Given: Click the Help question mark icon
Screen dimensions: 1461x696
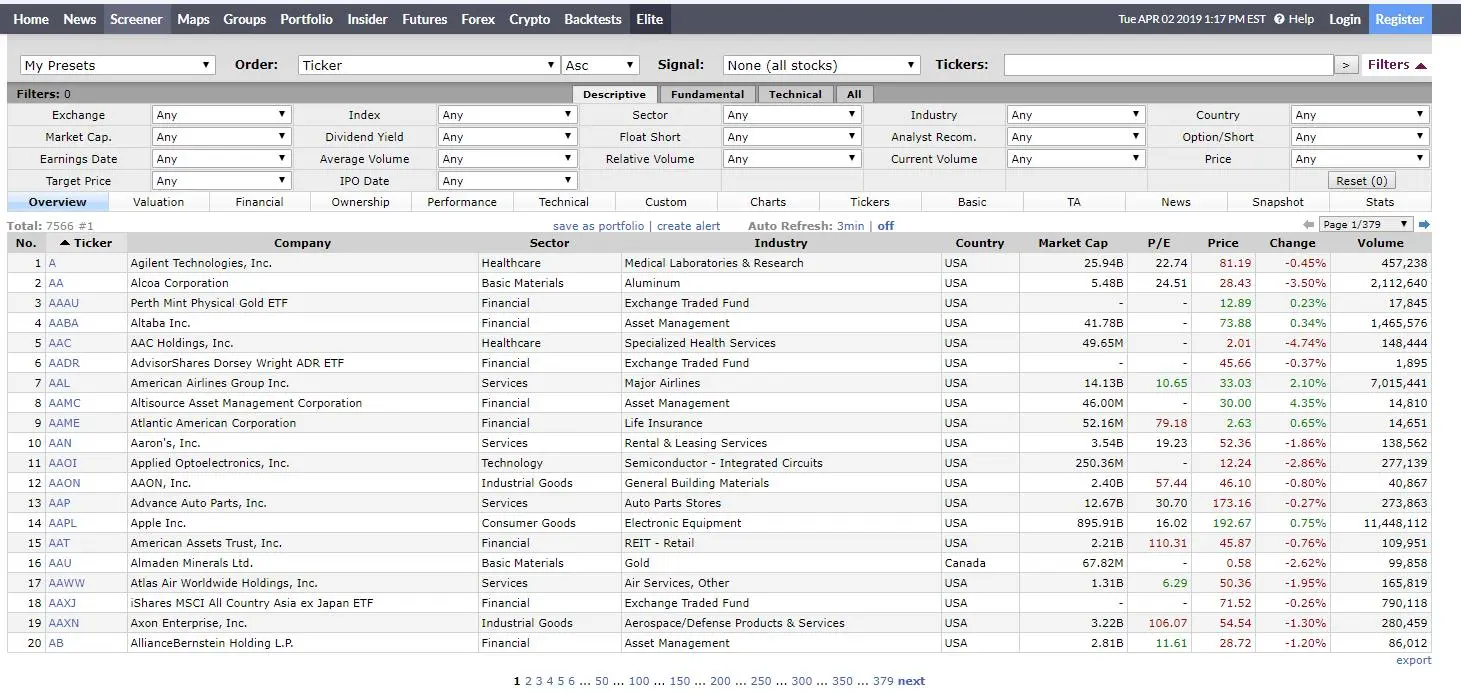Looking at the screenshot, I should click(x=1279, y=19).
